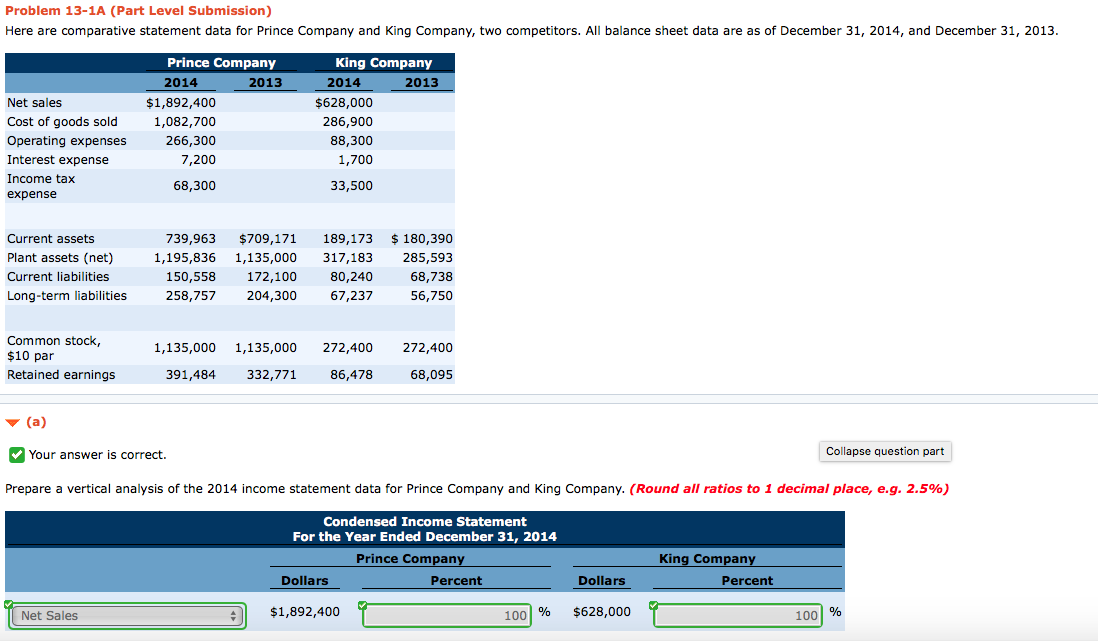Click the 'Your answer is correct' message
1098x641 pixels.
pos(97,455)
